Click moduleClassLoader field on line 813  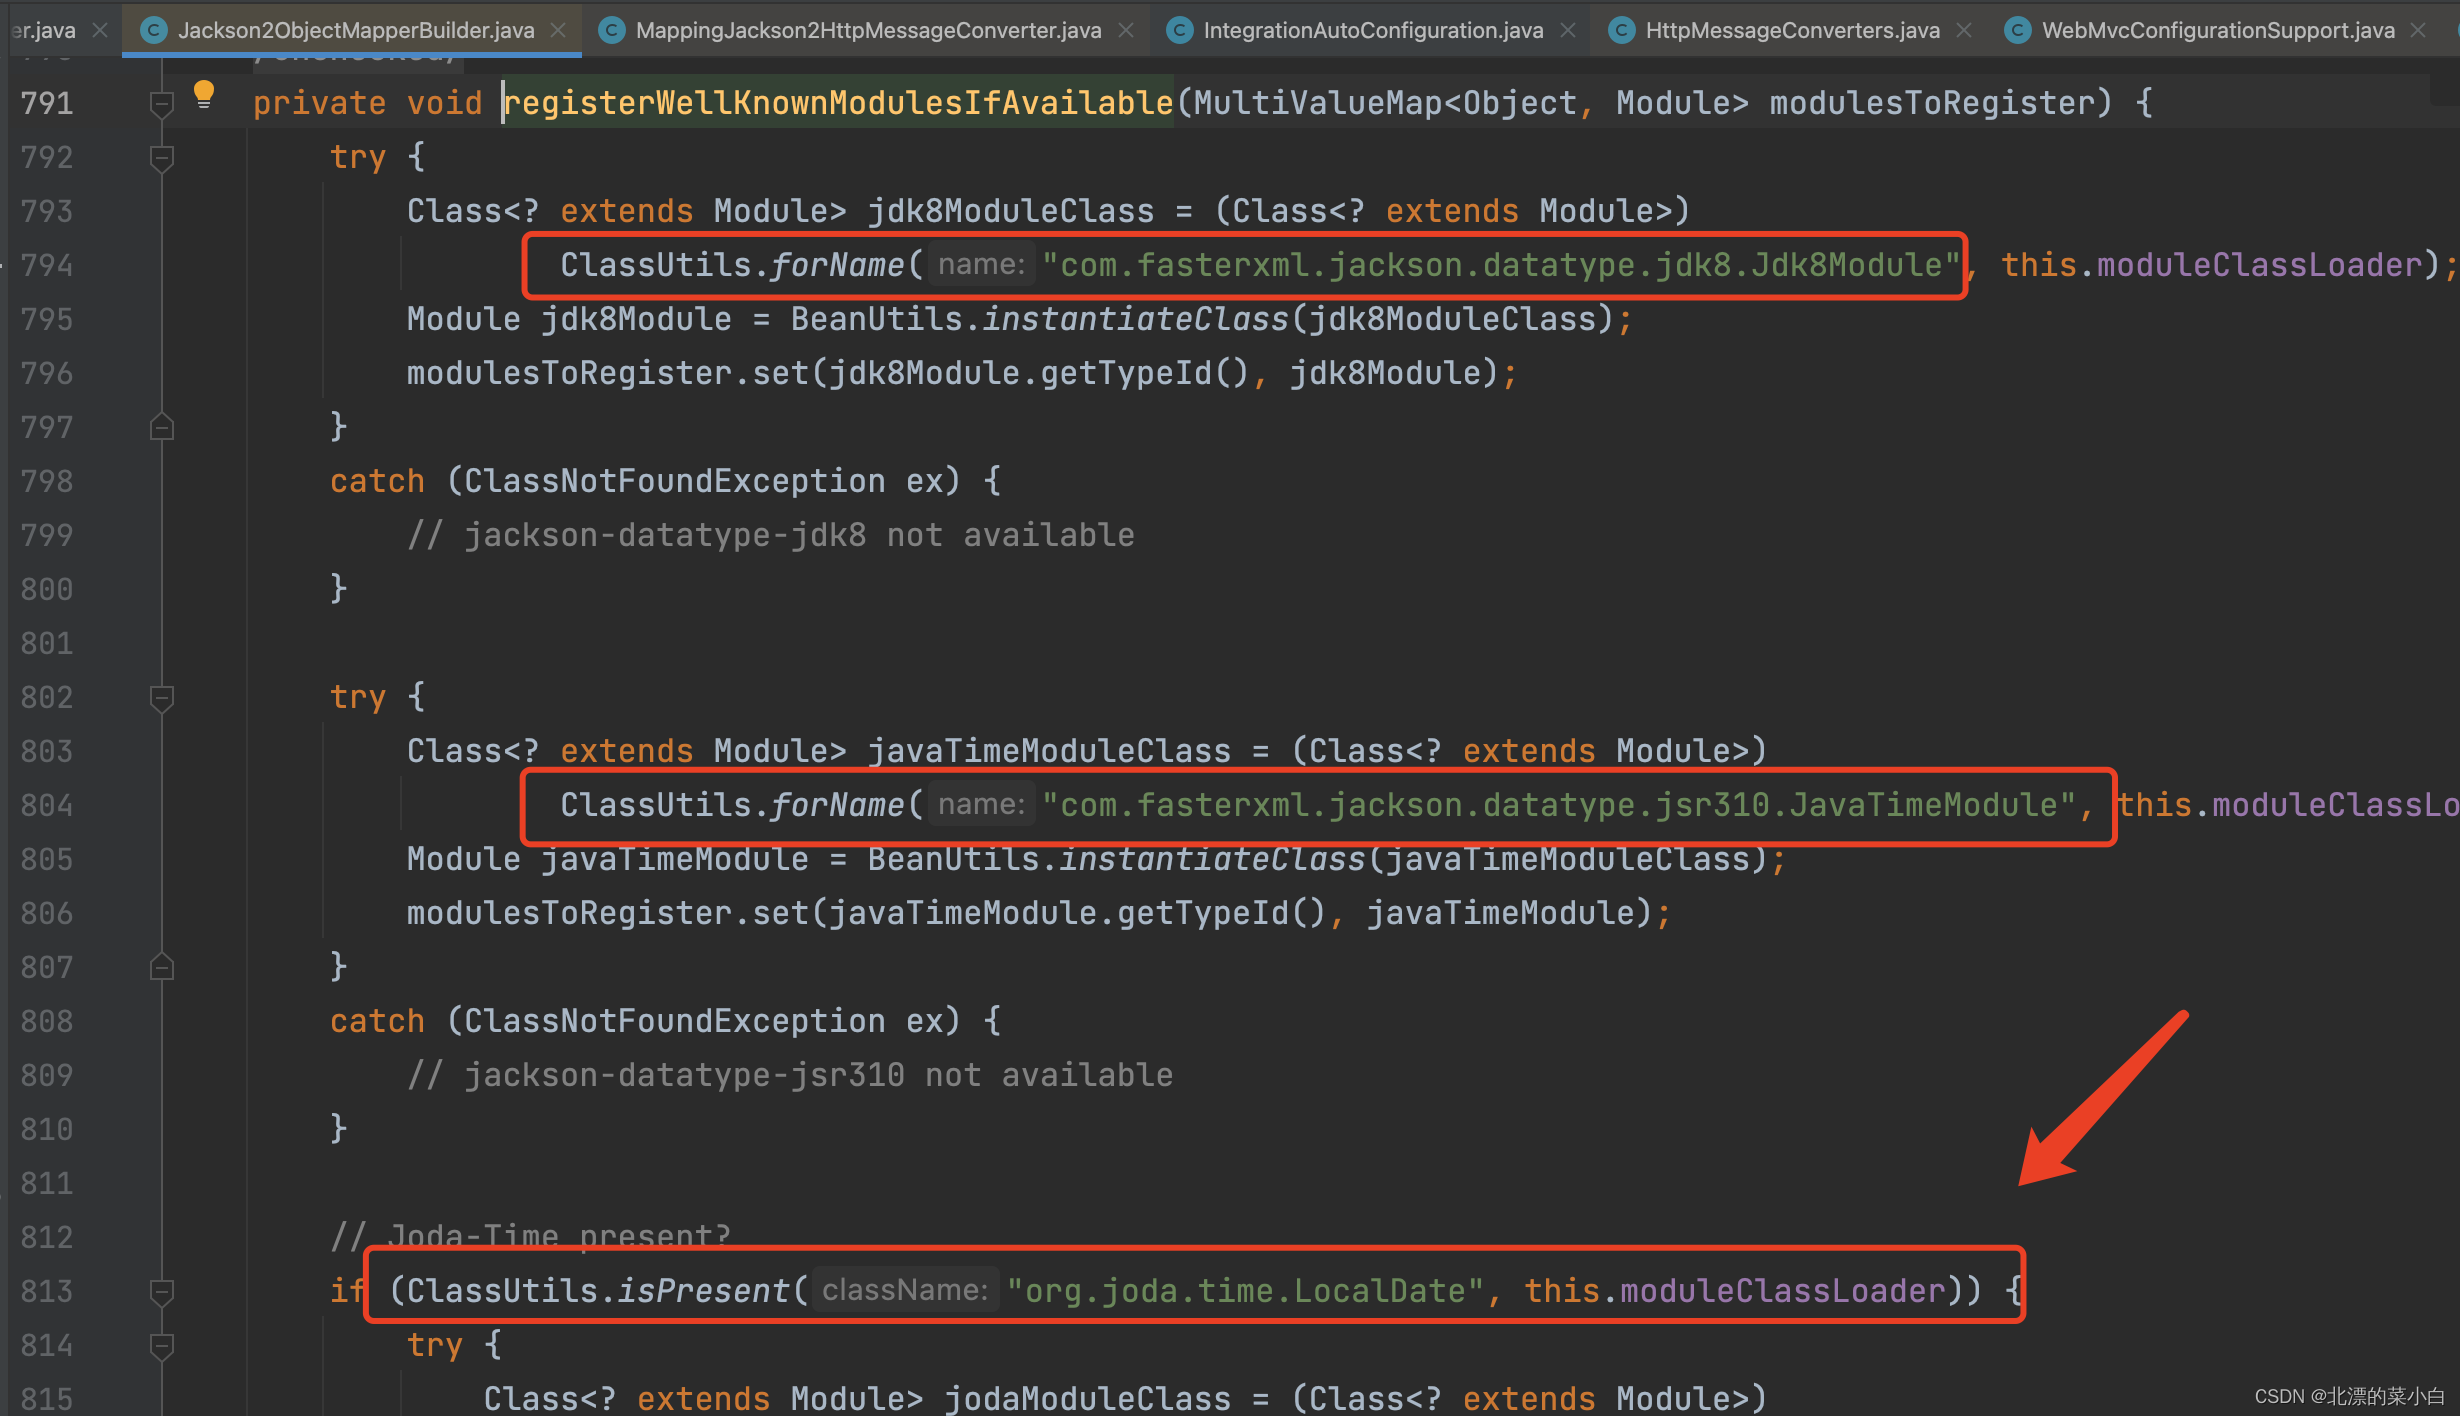click(1783, 1291)
